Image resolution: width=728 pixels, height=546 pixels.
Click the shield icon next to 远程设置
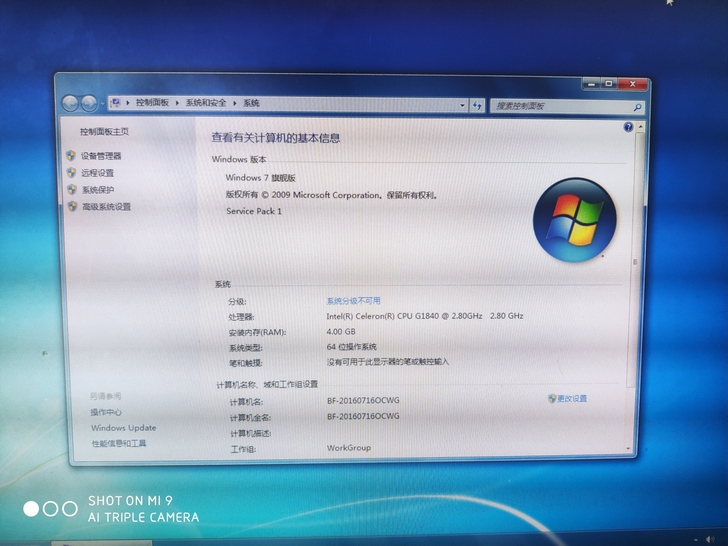click(x=72, y=172)
